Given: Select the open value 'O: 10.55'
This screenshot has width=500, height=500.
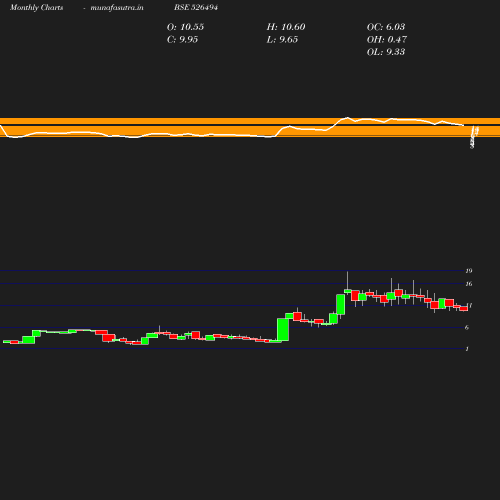Looking at the screenshot, I should [x=185, y=27].
